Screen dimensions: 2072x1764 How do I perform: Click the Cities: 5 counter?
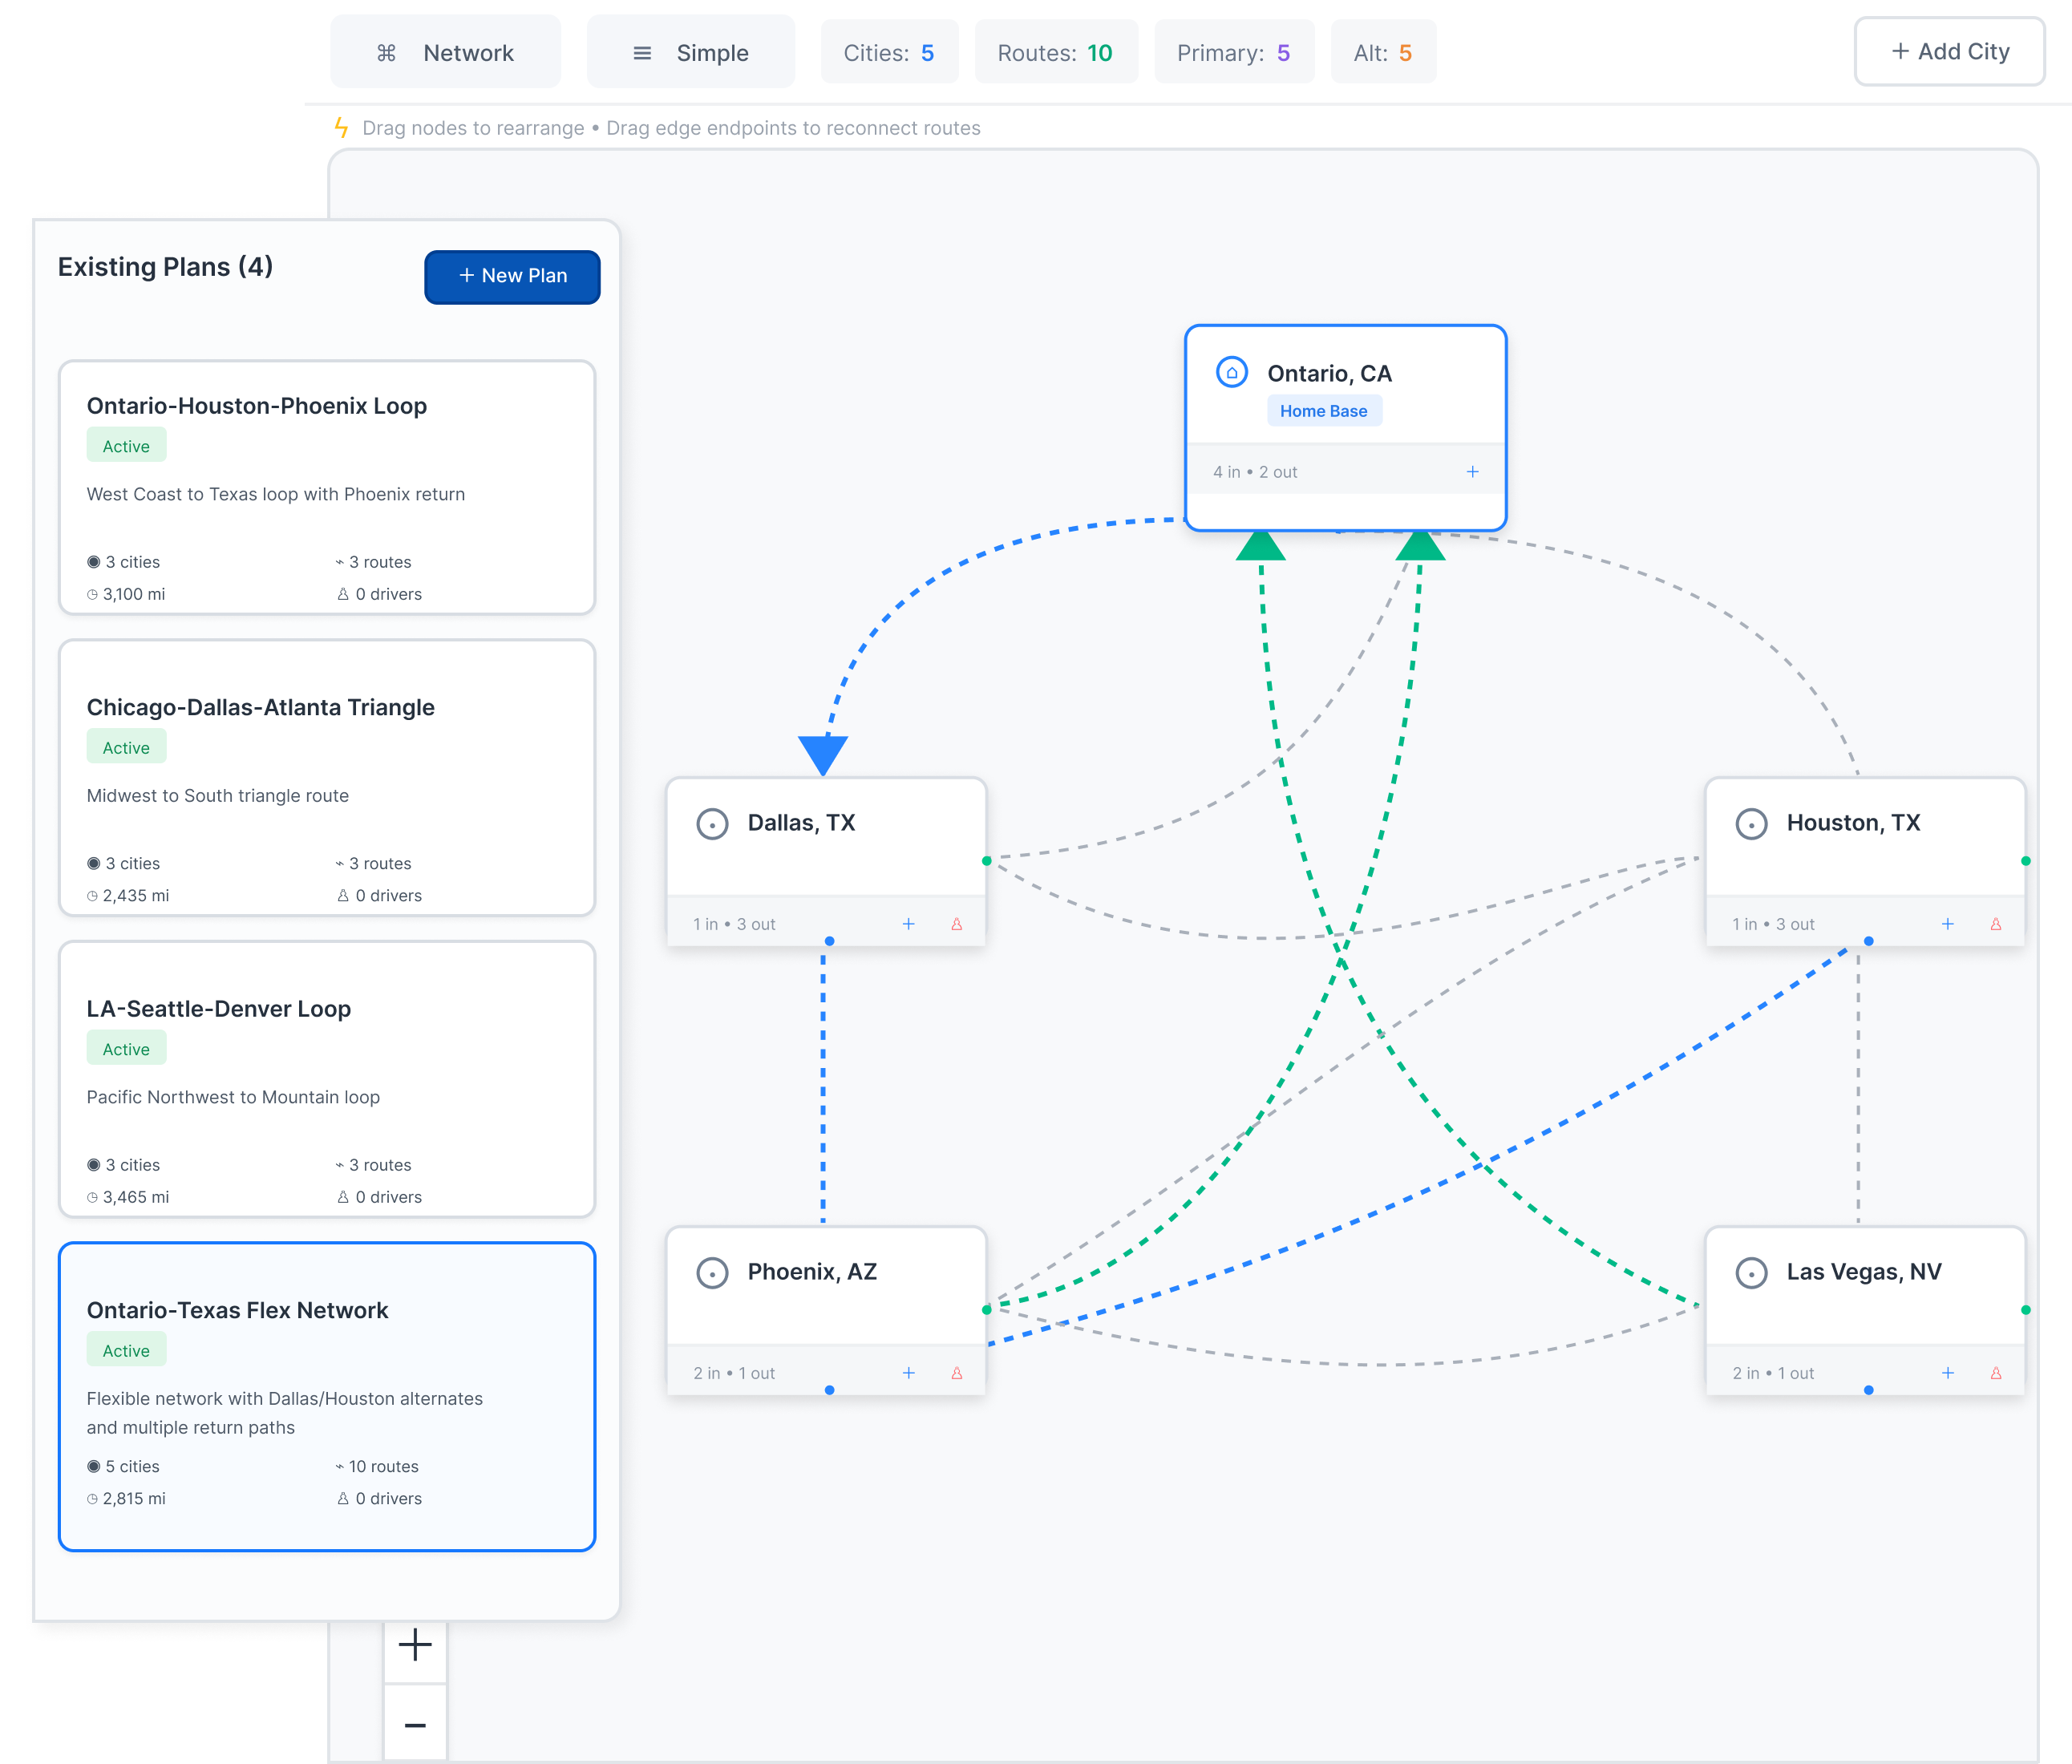tap(889, 53)
